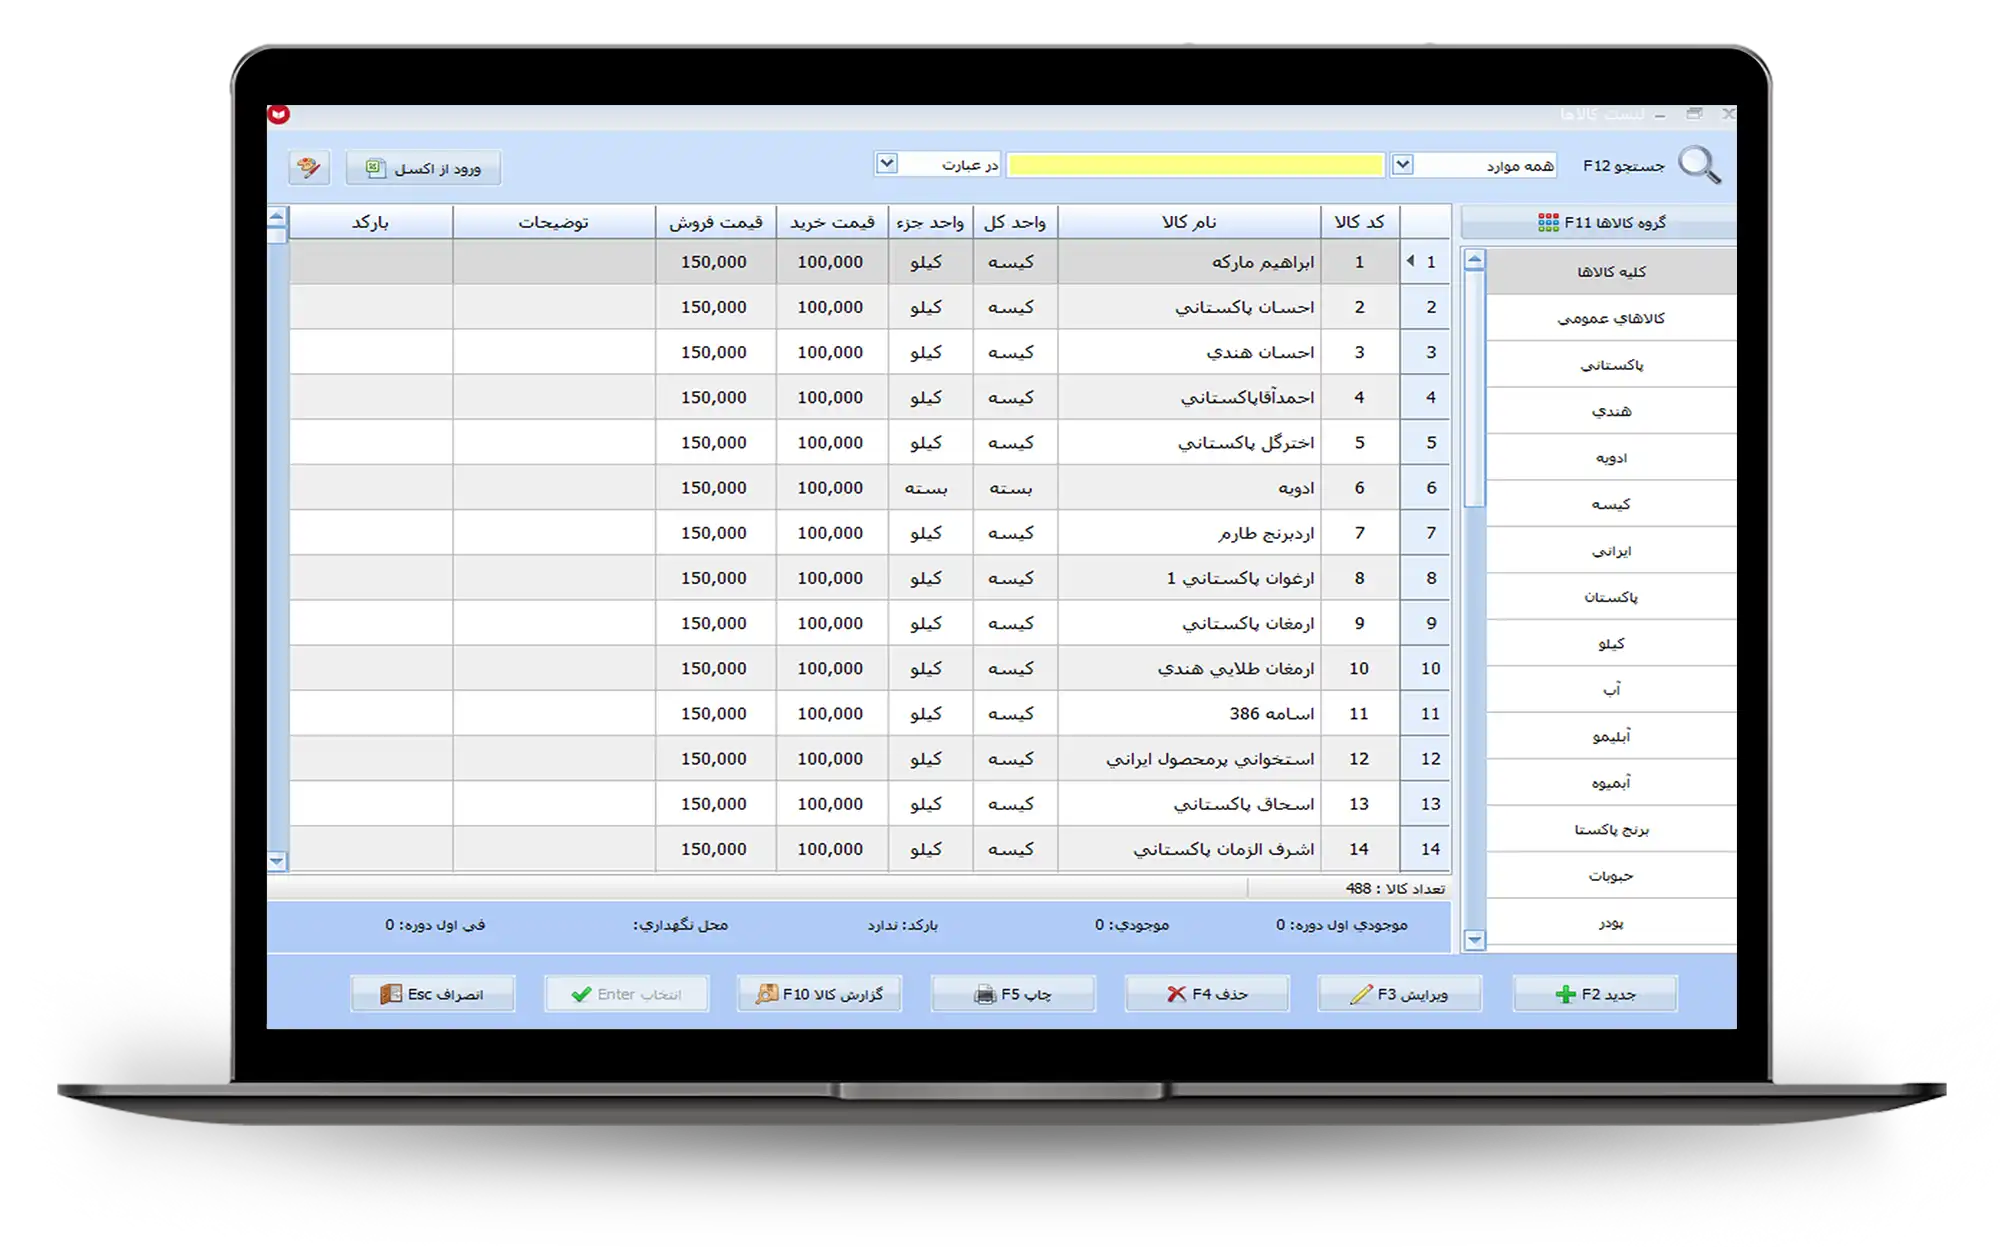Viewport: 2000px width, 1247px height.
Task: Select 'پودر' group in sidebar
Action: pyautogui.click(x=1611, y=922)
